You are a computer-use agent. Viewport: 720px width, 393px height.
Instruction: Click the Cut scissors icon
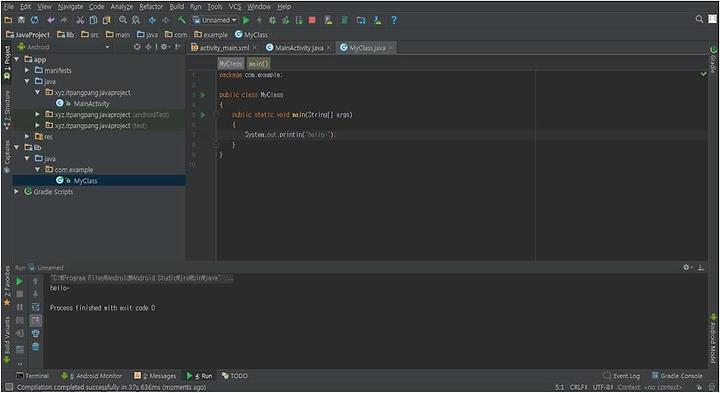coord(80,20)
